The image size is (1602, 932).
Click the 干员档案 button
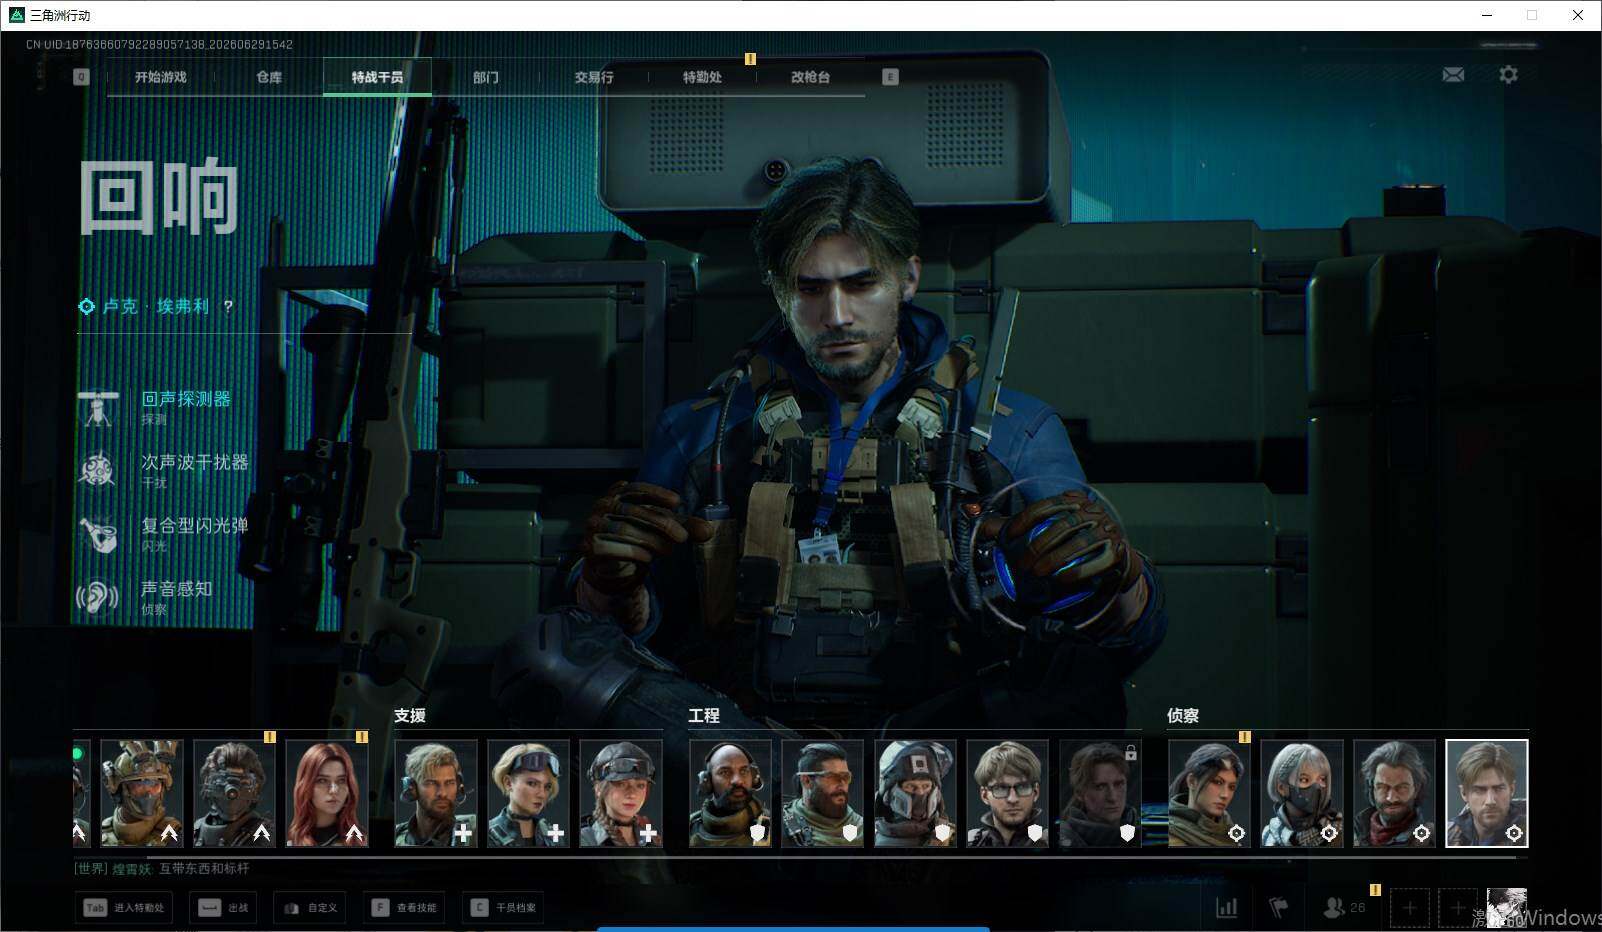click(x=504, y=907)
